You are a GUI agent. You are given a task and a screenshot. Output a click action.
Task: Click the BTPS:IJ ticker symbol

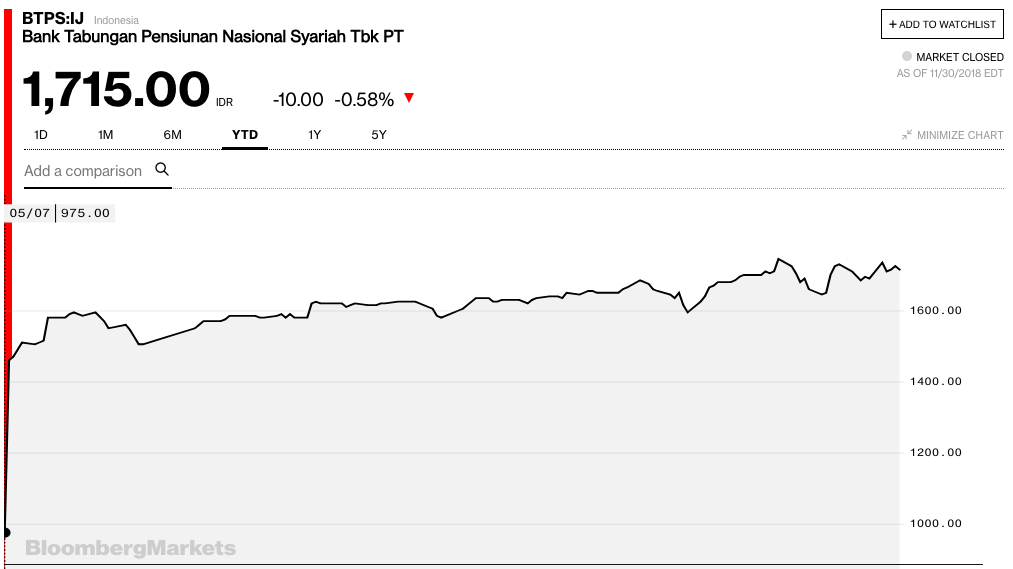[x=53, y=18]
